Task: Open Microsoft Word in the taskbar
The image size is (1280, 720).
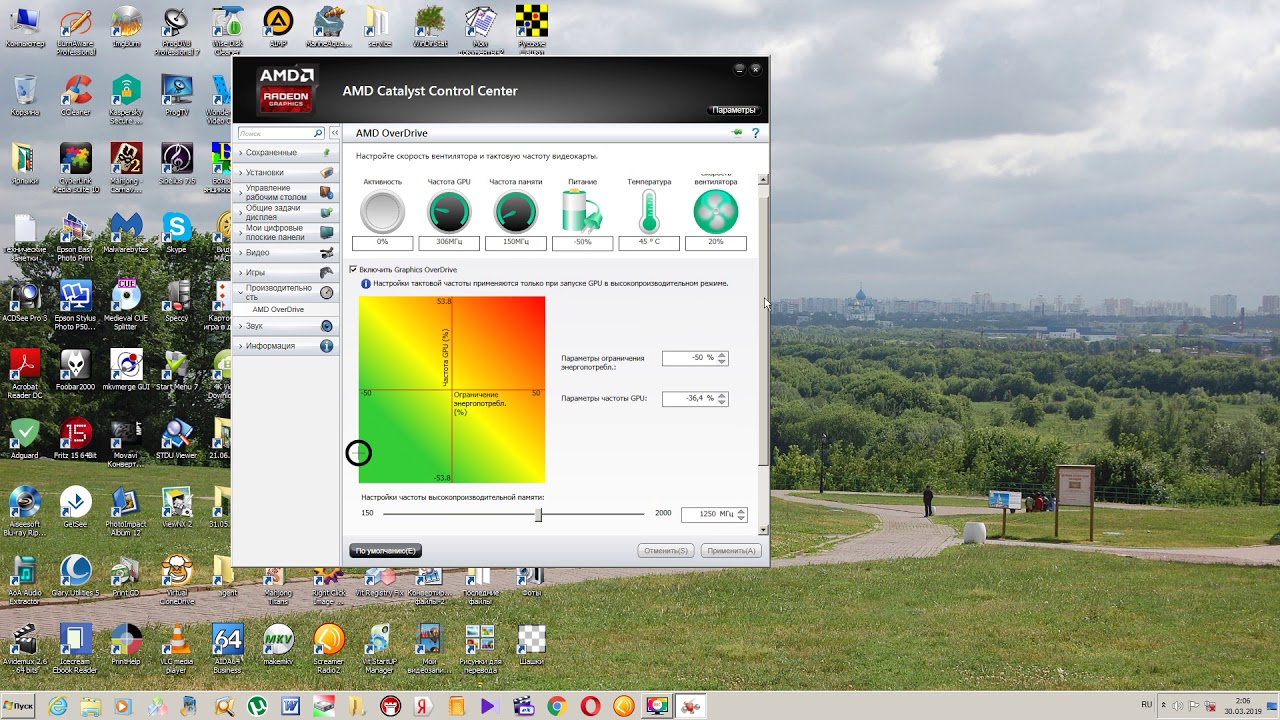Action: click(x=291, y=706)
